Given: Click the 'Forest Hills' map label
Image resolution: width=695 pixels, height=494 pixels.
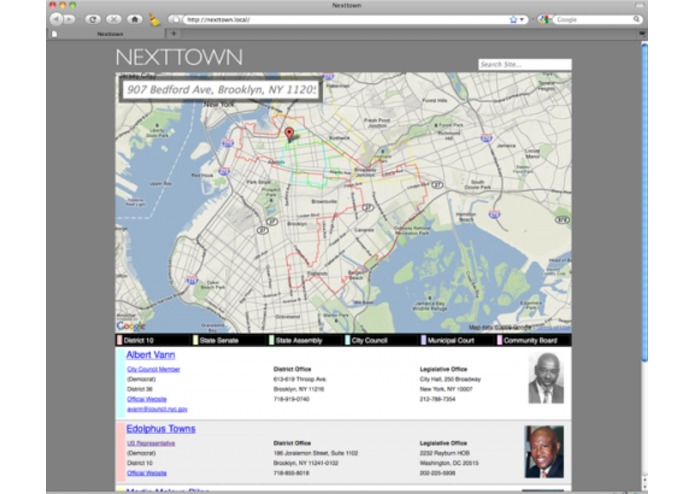Looking at the screenshot, I should click(434, 101).
